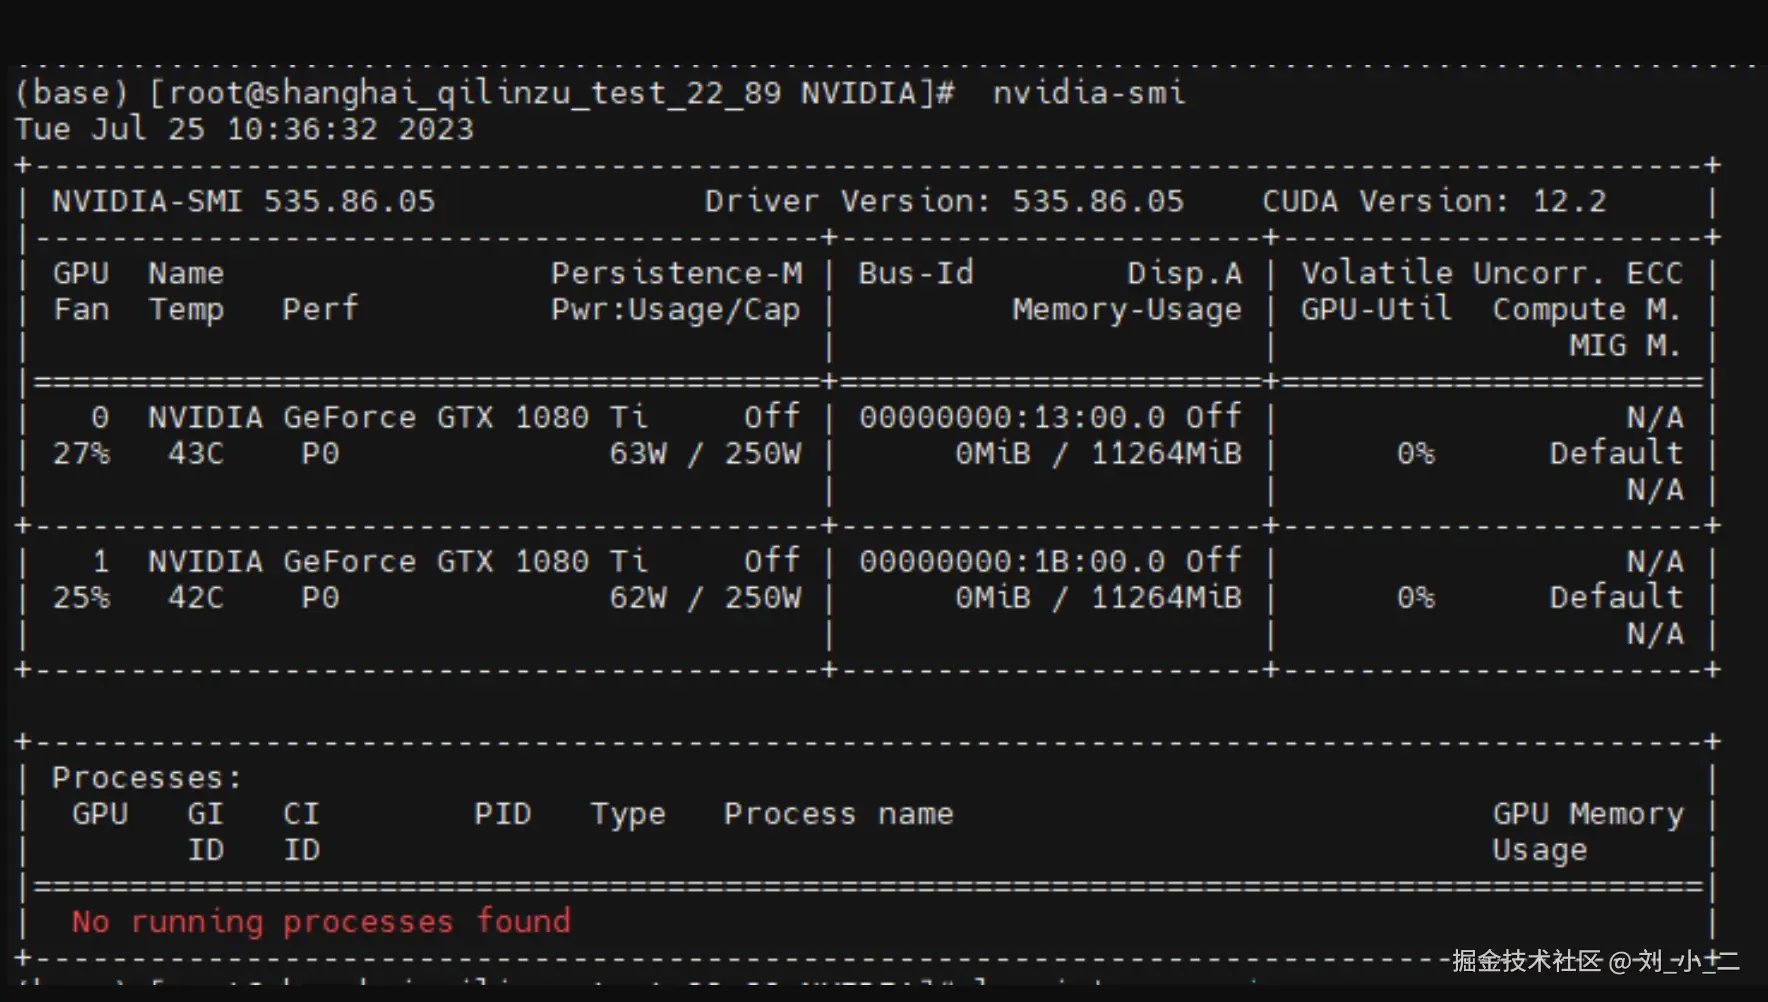
Task: Click the 27% fan speed value
Action: (x=81, y=453)
